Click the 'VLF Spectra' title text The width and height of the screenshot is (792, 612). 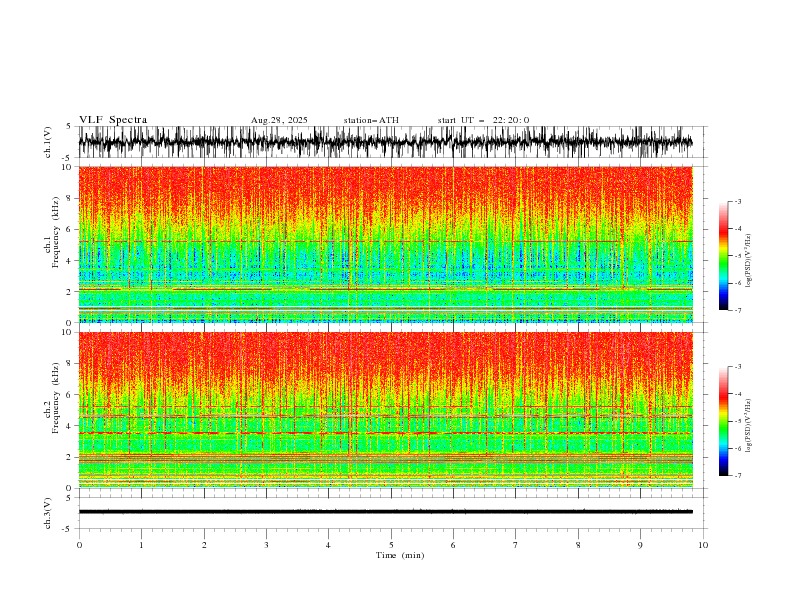coord(113,120)
